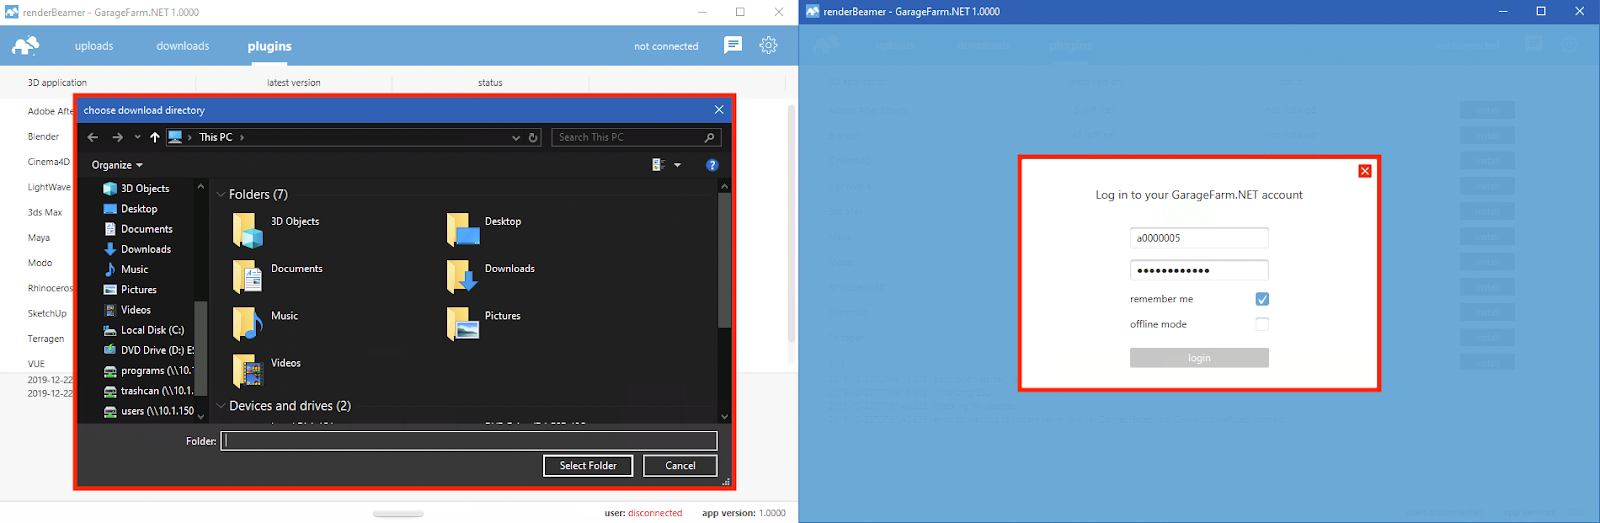Click the latest version column header
Screen dimensions: 1600x523
[x=294, y=83]
